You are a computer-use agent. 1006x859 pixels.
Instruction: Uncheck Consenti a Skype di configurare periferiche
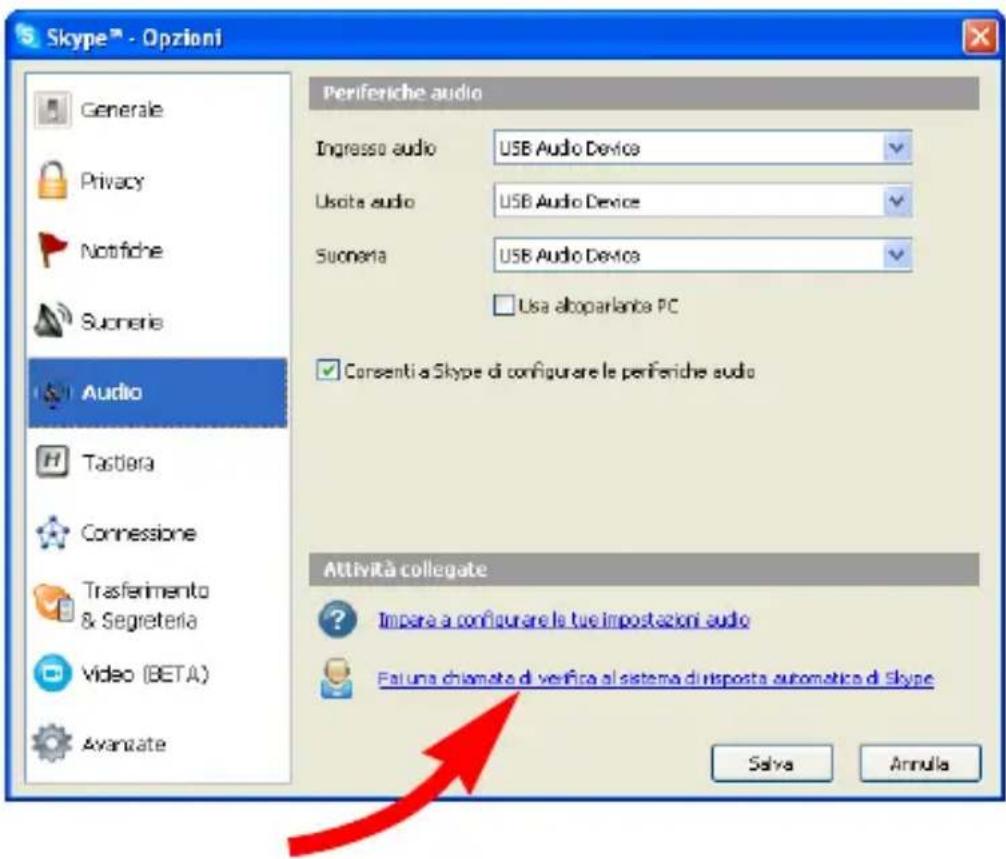click(327, 370)
